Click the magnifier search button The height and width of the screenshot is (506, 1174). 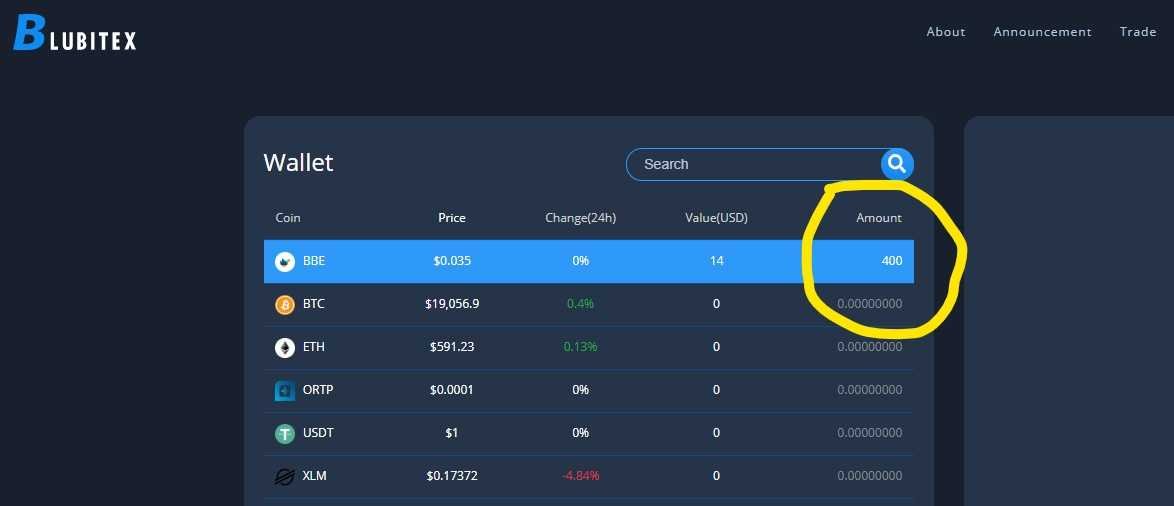[x=897, y=164]
